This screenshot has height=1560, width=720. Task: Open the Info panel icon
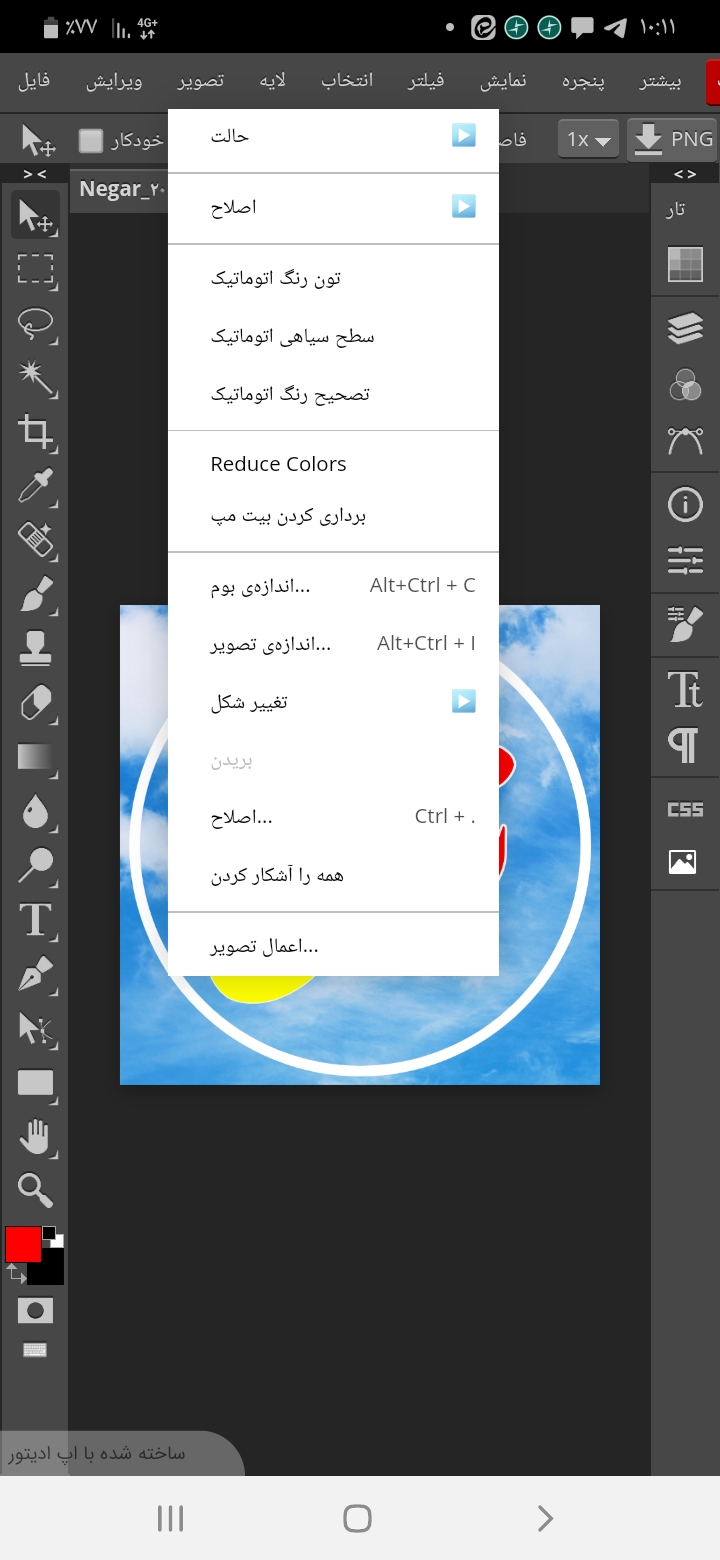tap(685, 505)
